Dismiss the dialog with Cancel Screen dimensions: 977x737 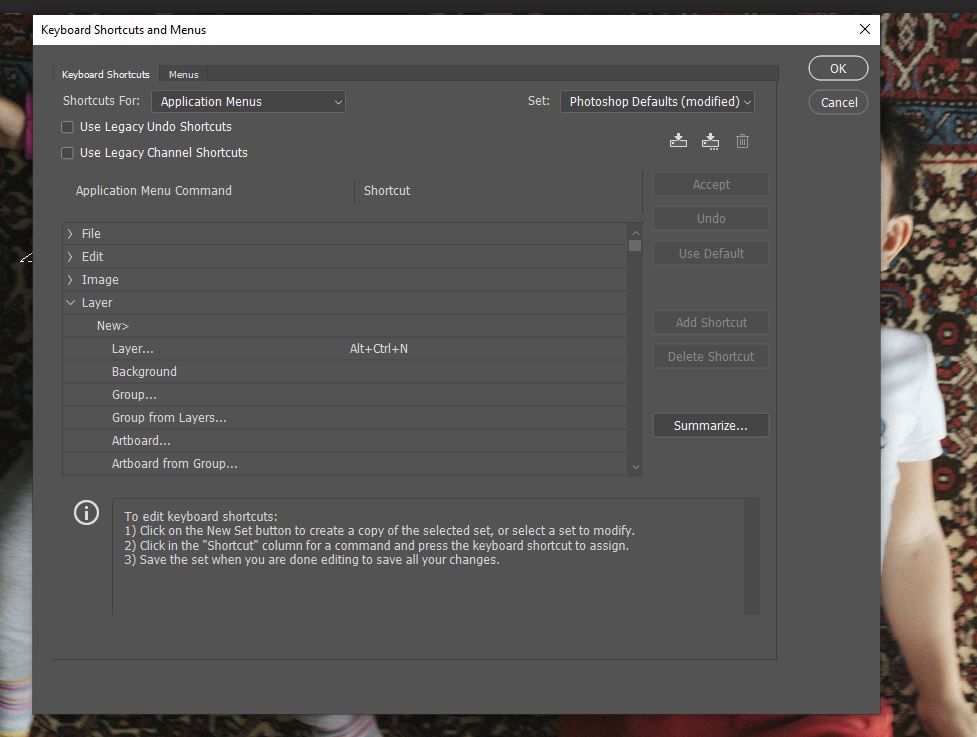coord(837,101)
